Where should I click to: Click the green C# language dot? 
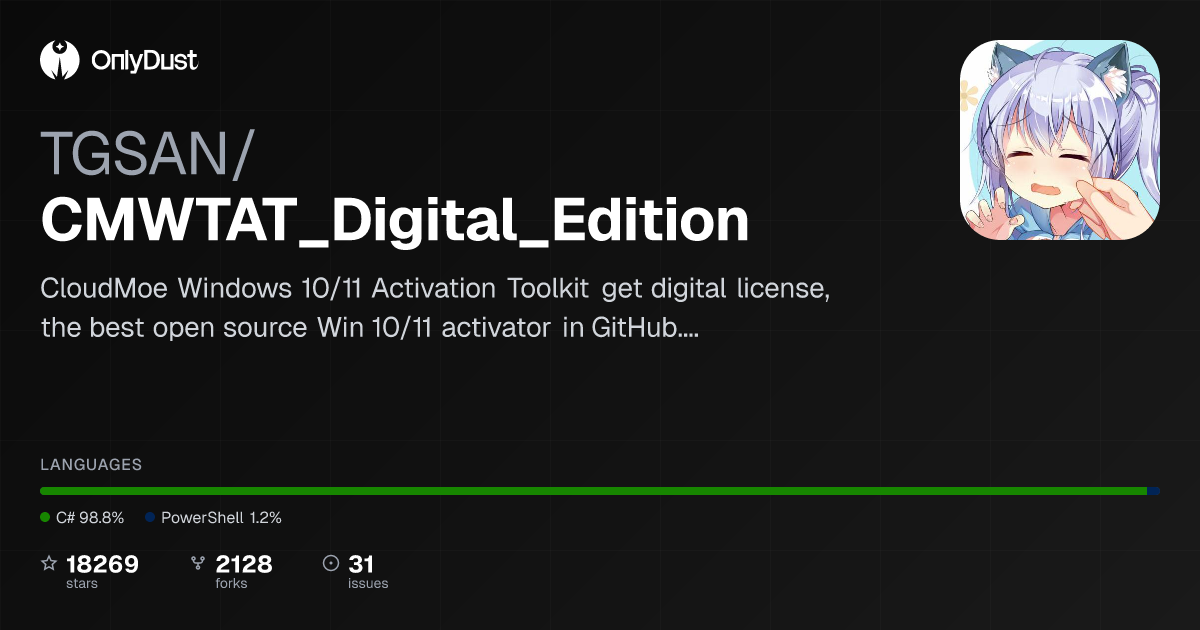pyautogui.click(x=45, y=518)
